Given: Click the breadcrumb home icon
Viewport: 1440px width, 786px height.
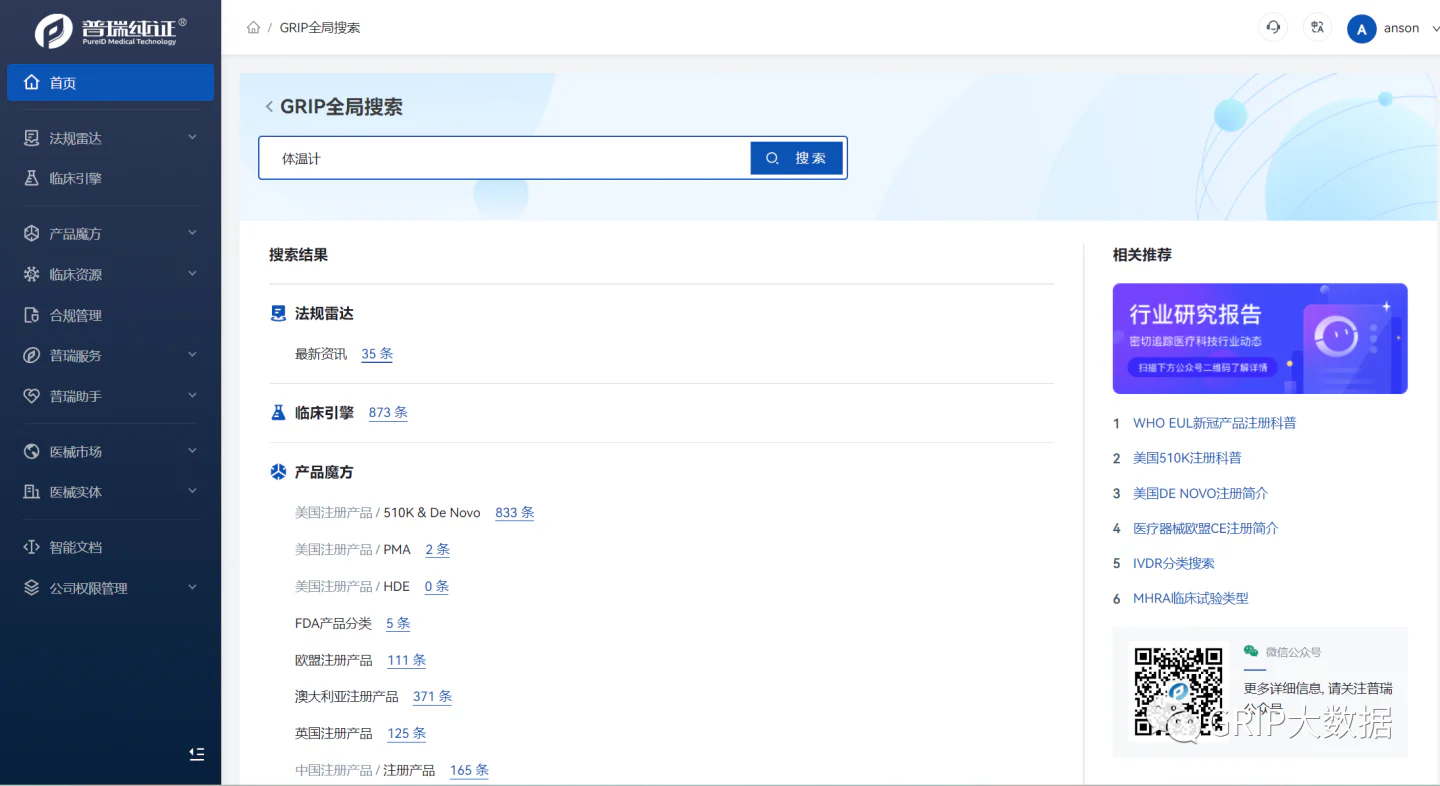Looking at the screenshot, I should (254, 27).
